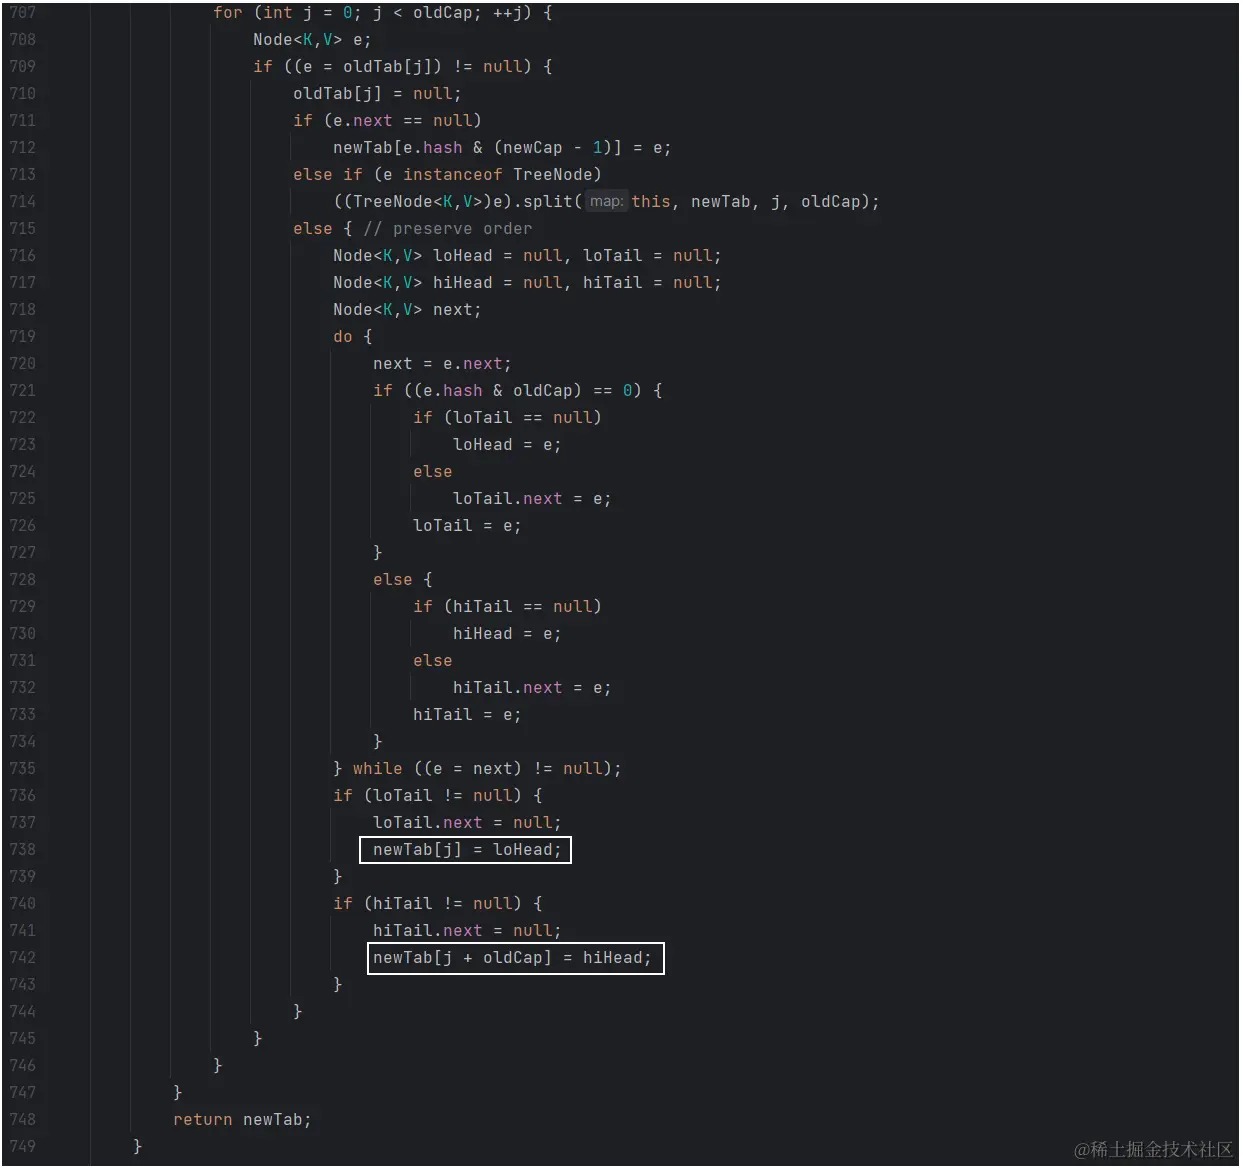This screenshot has width=1242, height=1168.
Task: Click 'return newTab;' statement
Action: pyautogui.click(x=242, y=1120)
